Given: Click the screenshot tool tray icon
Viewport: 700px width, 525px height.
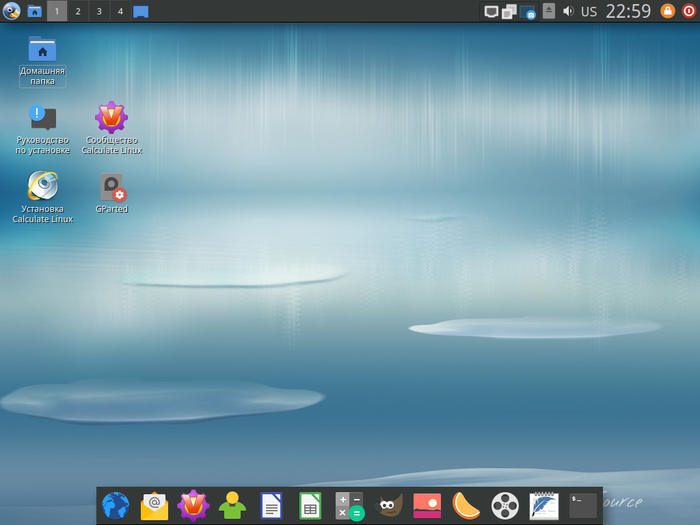Looking at the screenshot, I should tap(528, 12).
